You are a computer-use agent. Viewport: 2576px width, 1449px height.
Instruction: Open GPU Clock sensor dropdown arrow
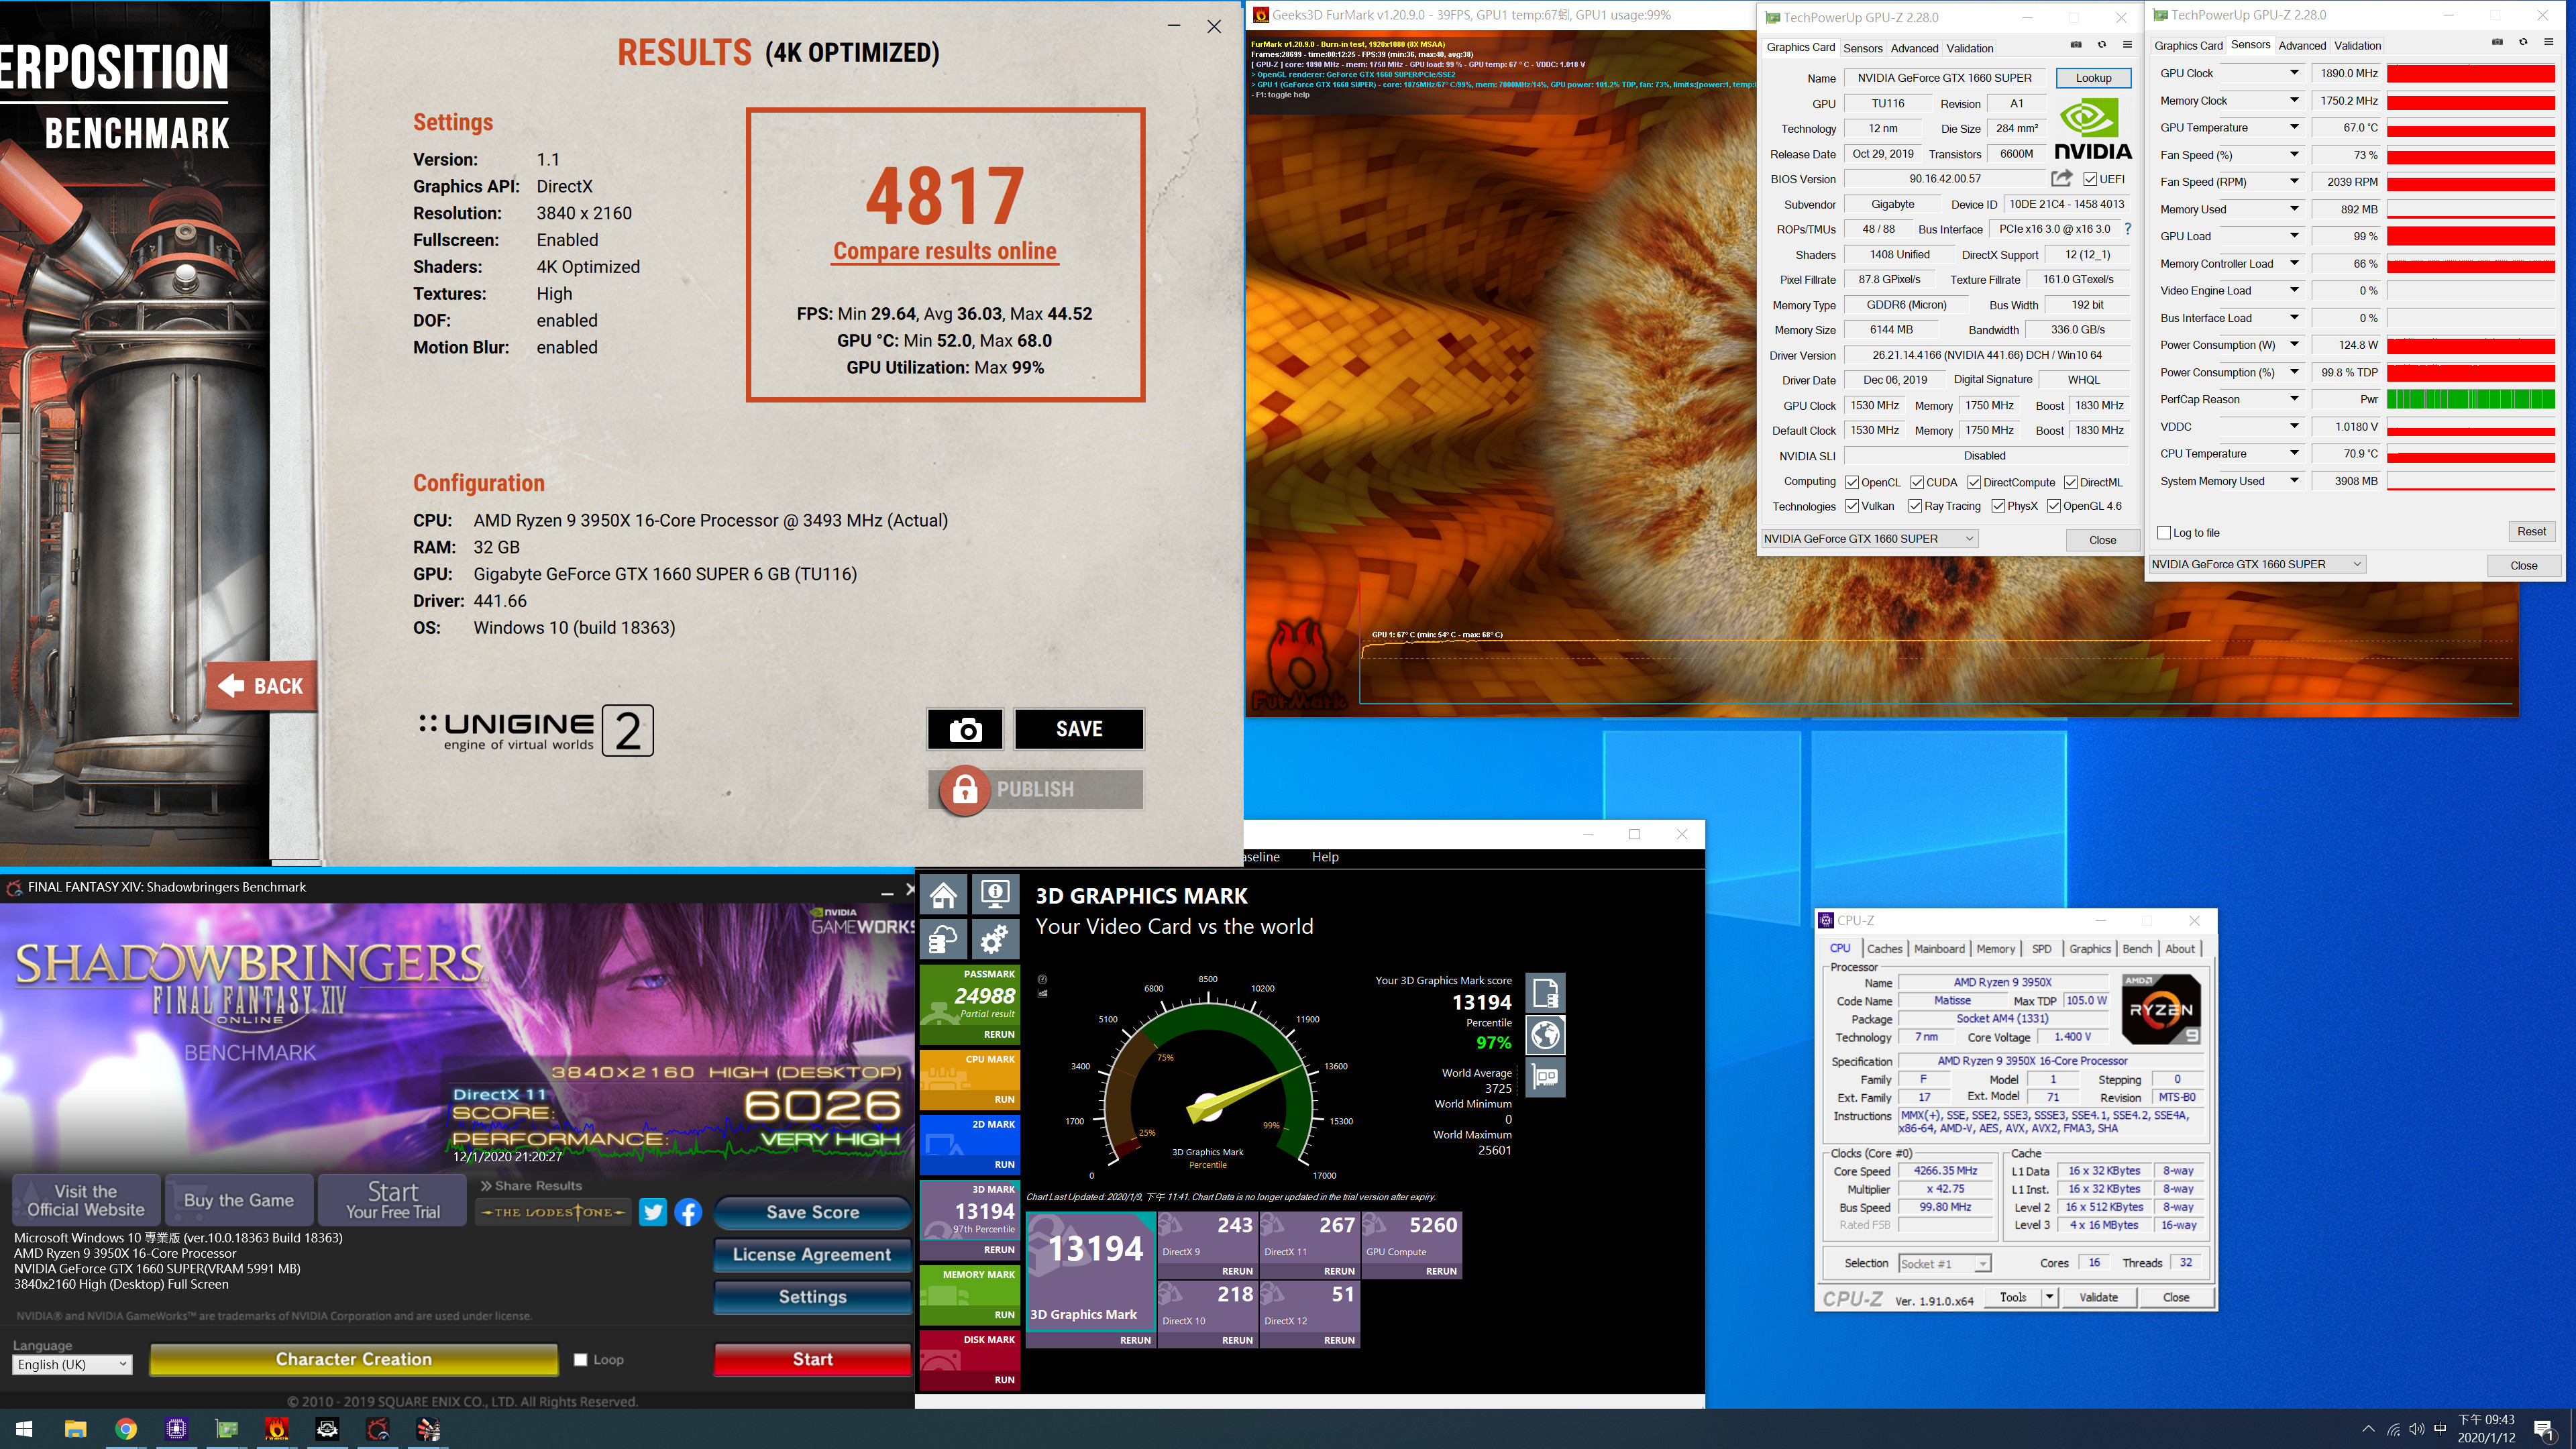click(2294, 73)
